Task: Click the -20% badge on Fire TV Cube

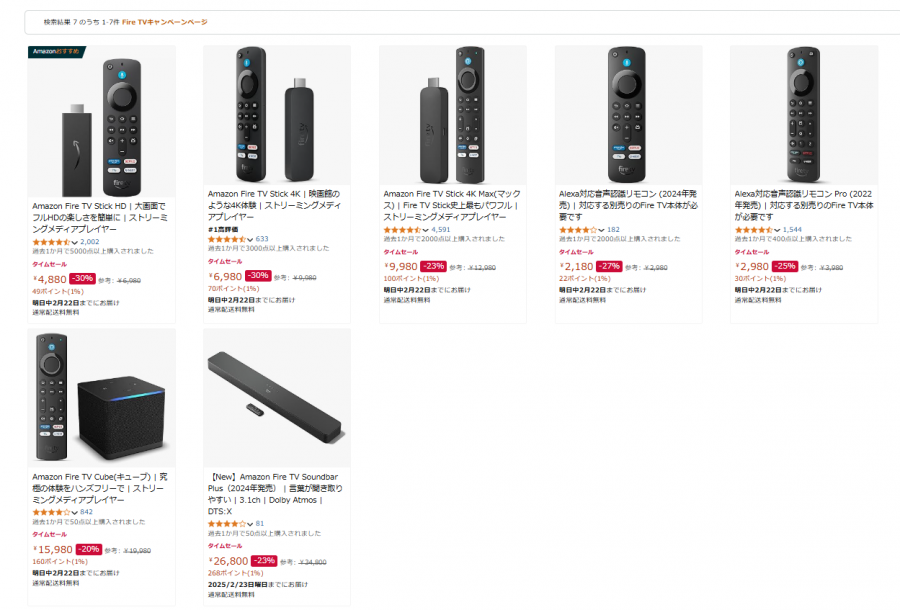Action: point(87,549)
